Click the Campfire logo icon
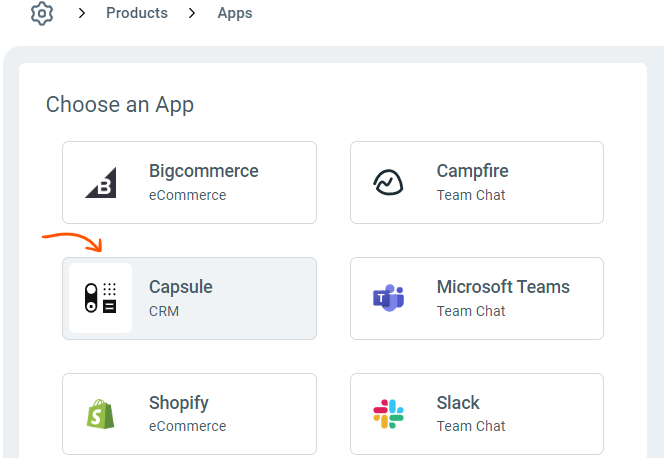665x460 pixels. click(x=388, y=183)
